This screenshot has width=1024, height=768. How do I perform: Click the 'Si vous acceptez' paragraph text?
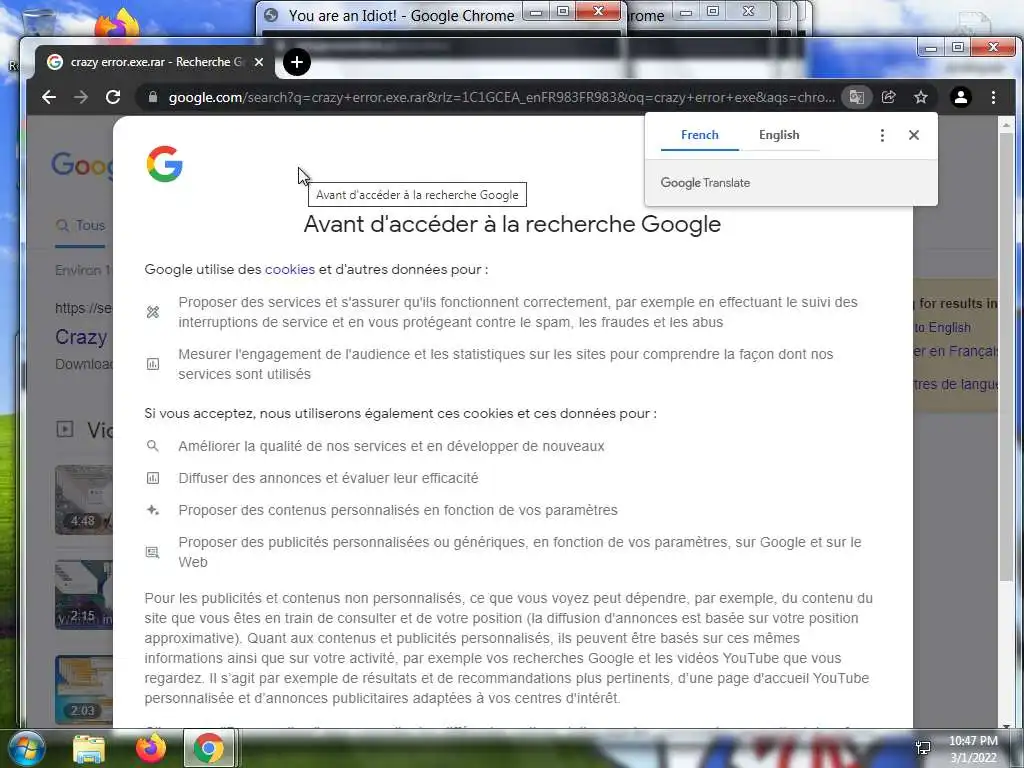point(400,413)
